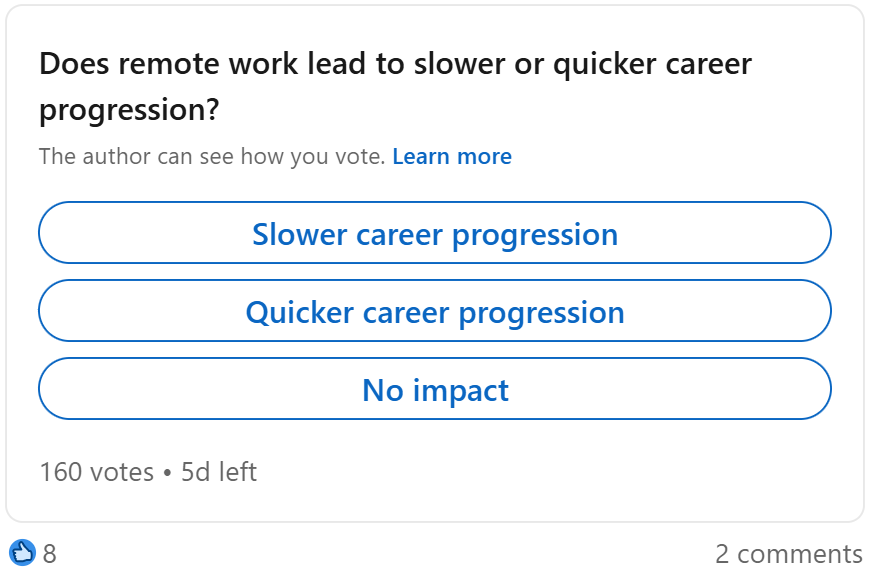The image size is (869, 576).
Task: Learn more about poll vote visibility
Action: 452,156
